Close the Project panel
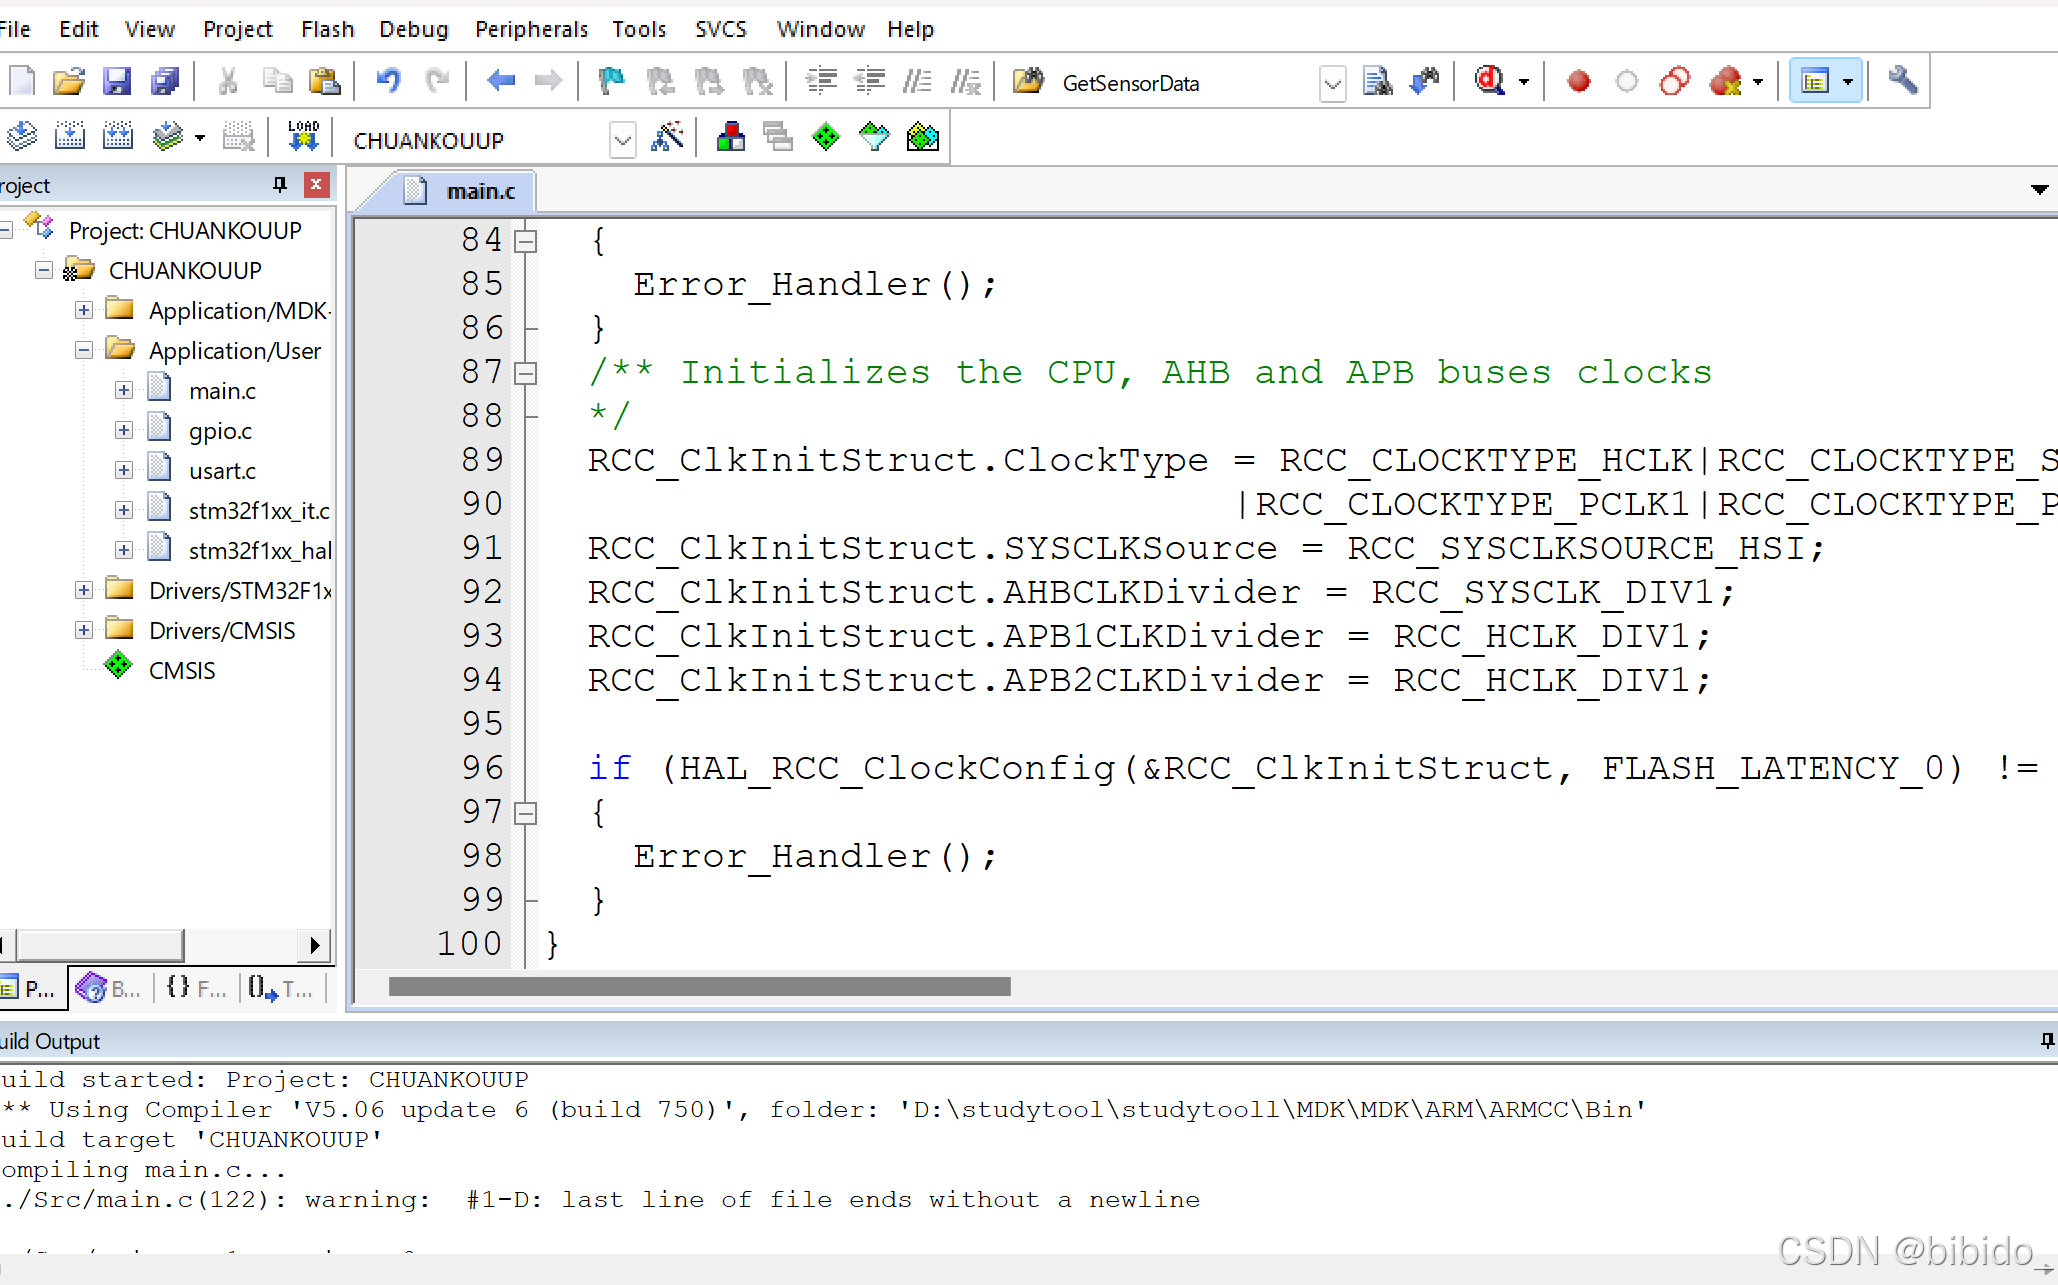Image resolution: width=2058 pixels, height=1285 pixels. [x=316, y=185]
